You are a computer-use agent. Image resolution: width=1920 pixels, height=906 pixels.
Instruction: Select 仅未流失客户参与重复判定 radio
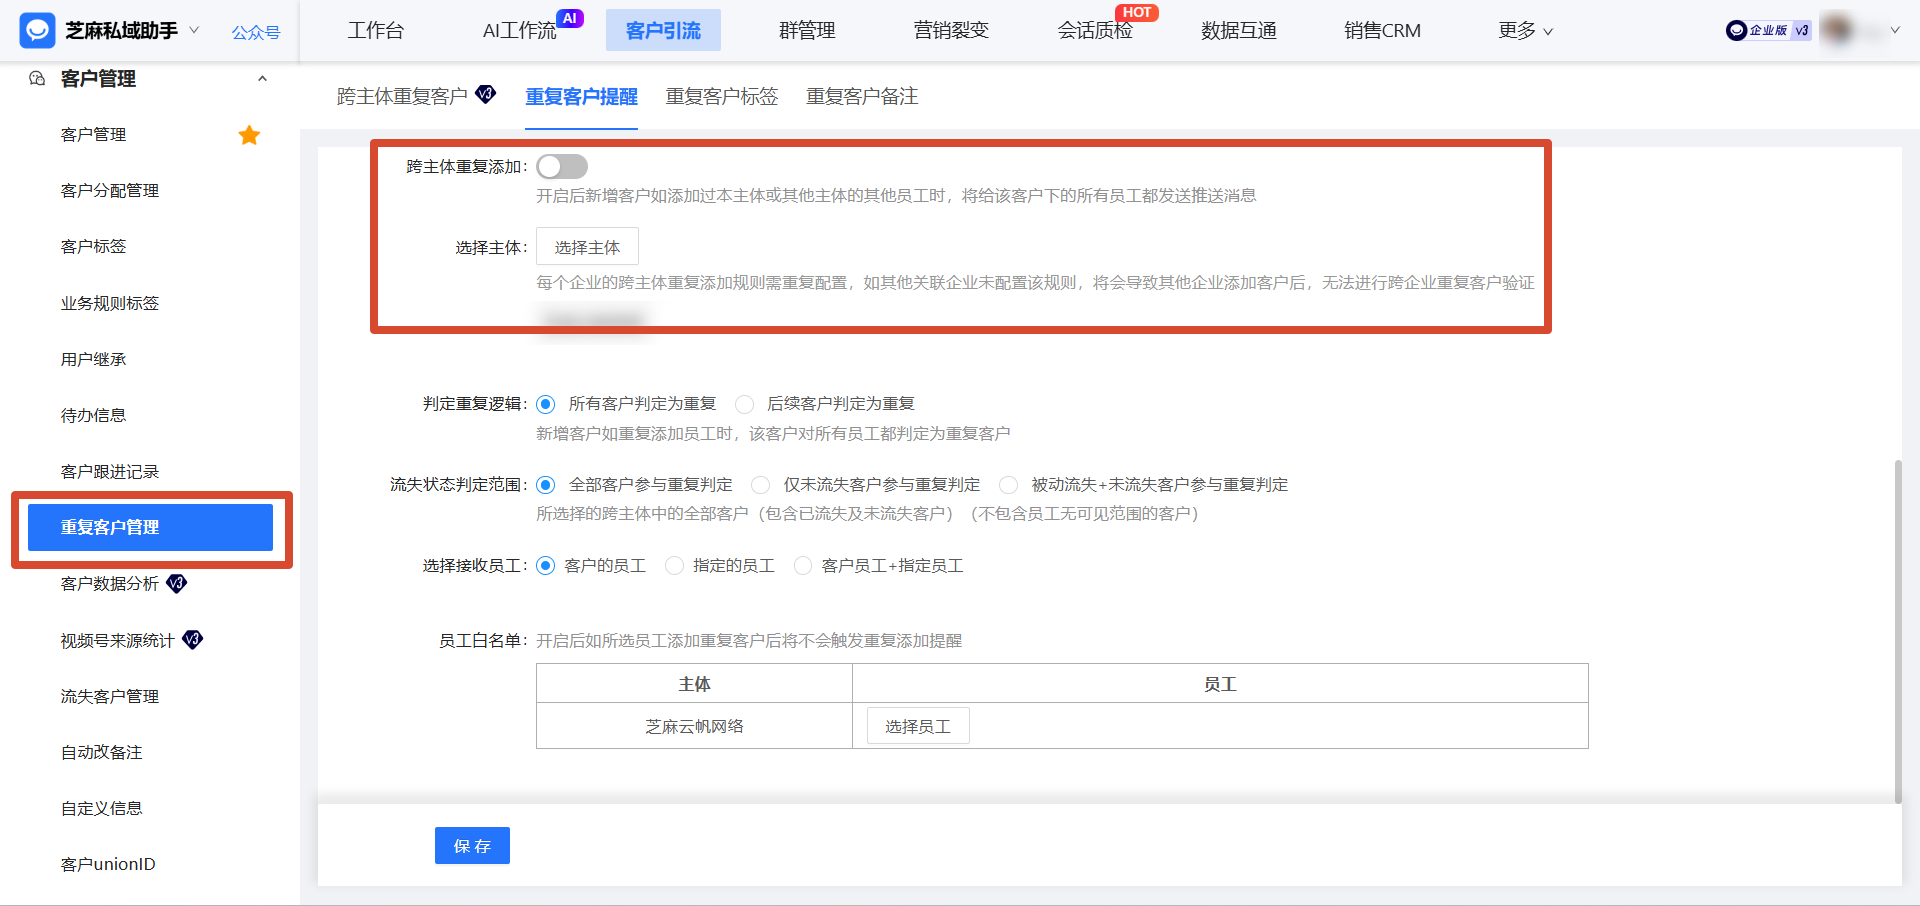pyautogui.click(x=761, y=485)
